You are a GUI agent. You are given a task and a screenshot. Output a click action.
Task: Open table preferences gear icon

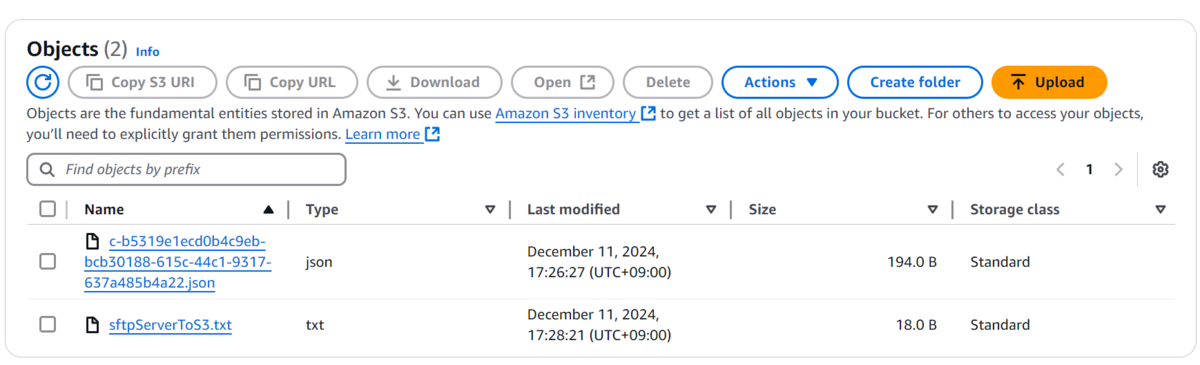click(1160, 170)
